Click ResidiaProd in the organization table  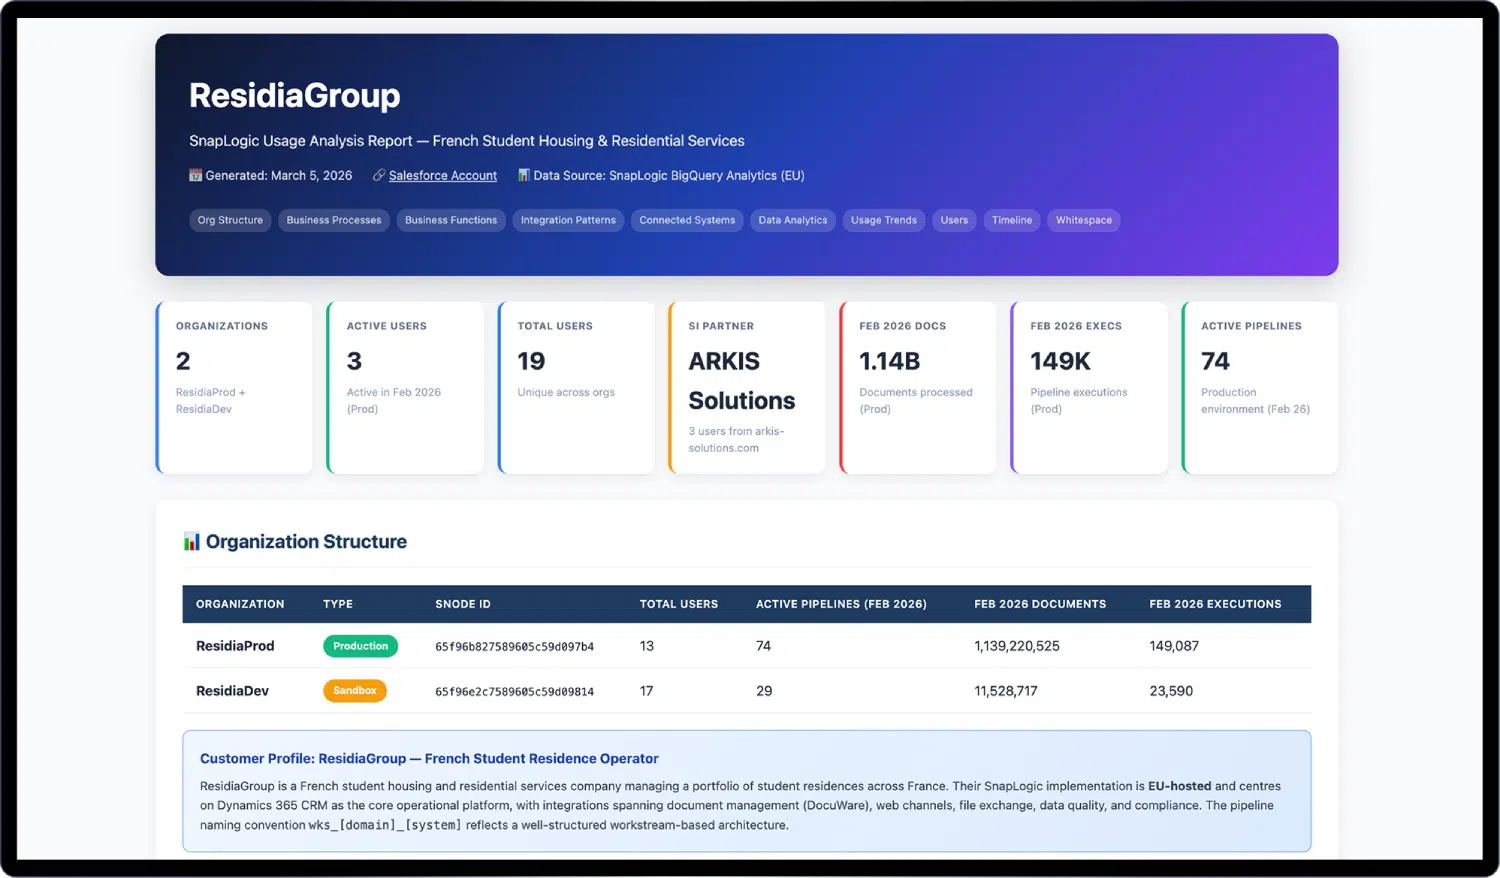pyautogui.click(x=235, y=646)
